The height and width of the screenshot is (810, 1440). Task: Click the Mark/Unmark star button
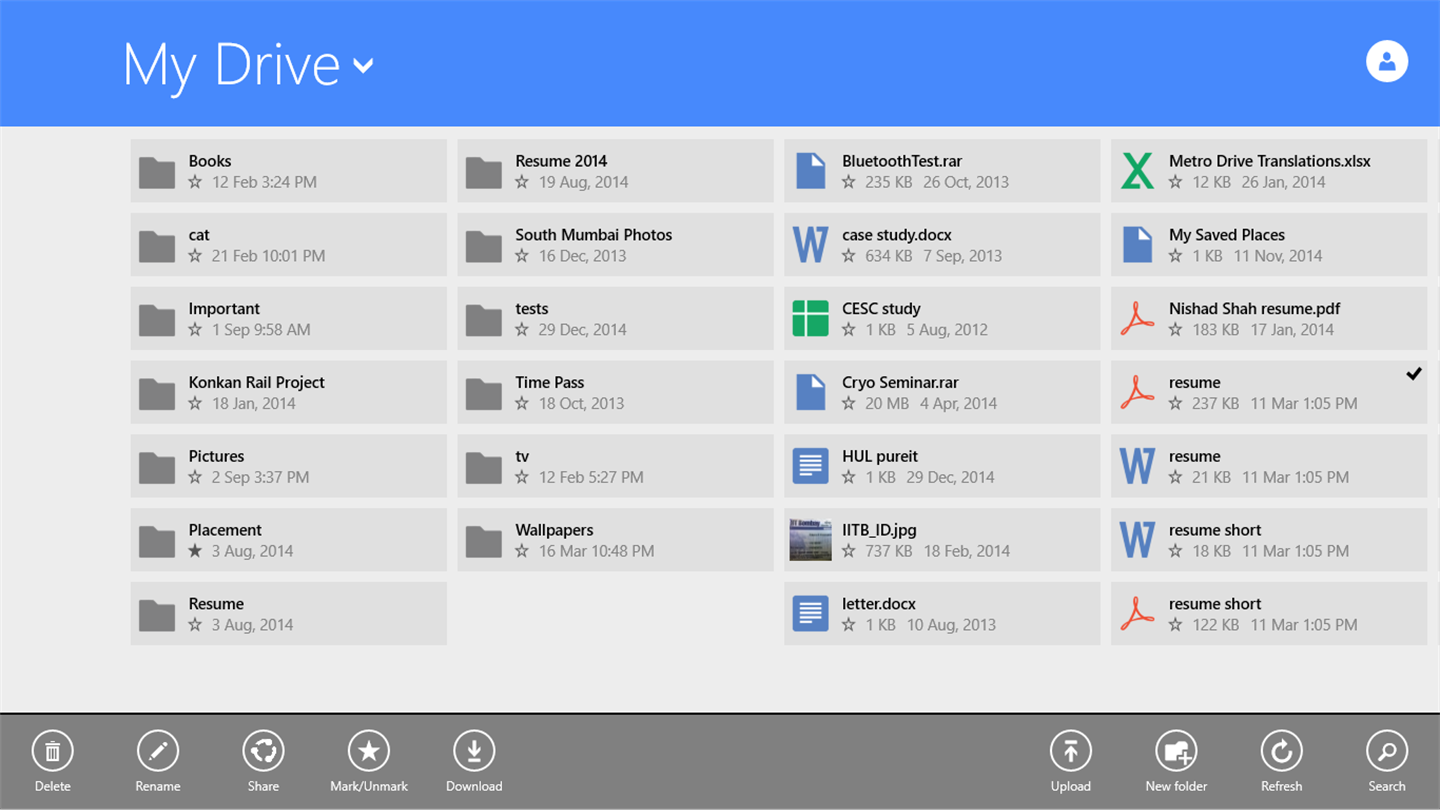pos(368,751)
